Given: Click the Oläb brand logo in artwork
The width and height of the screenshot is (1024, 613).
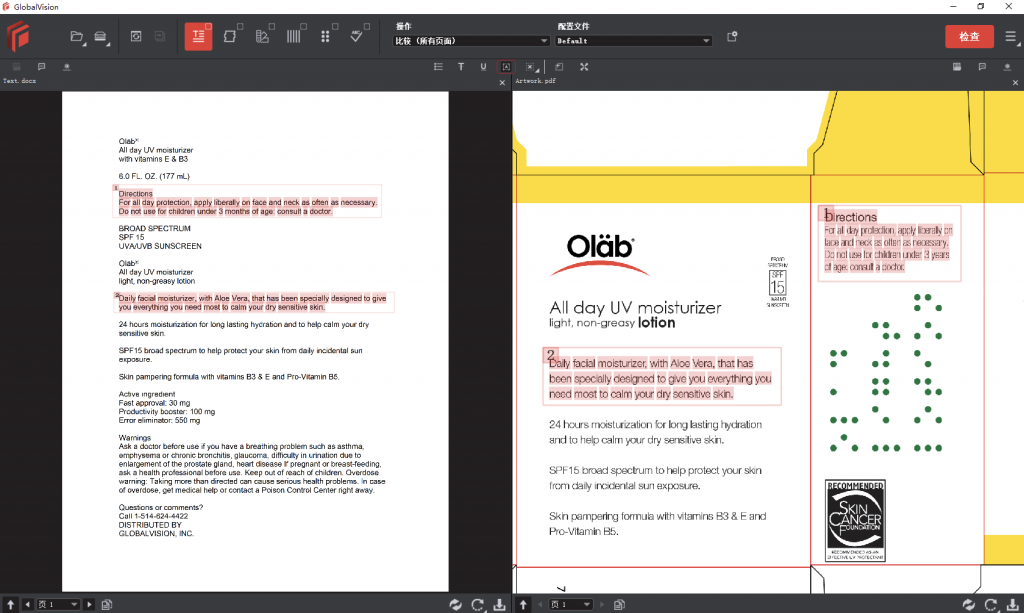Looking at the screenshot, I should point(600,255).
